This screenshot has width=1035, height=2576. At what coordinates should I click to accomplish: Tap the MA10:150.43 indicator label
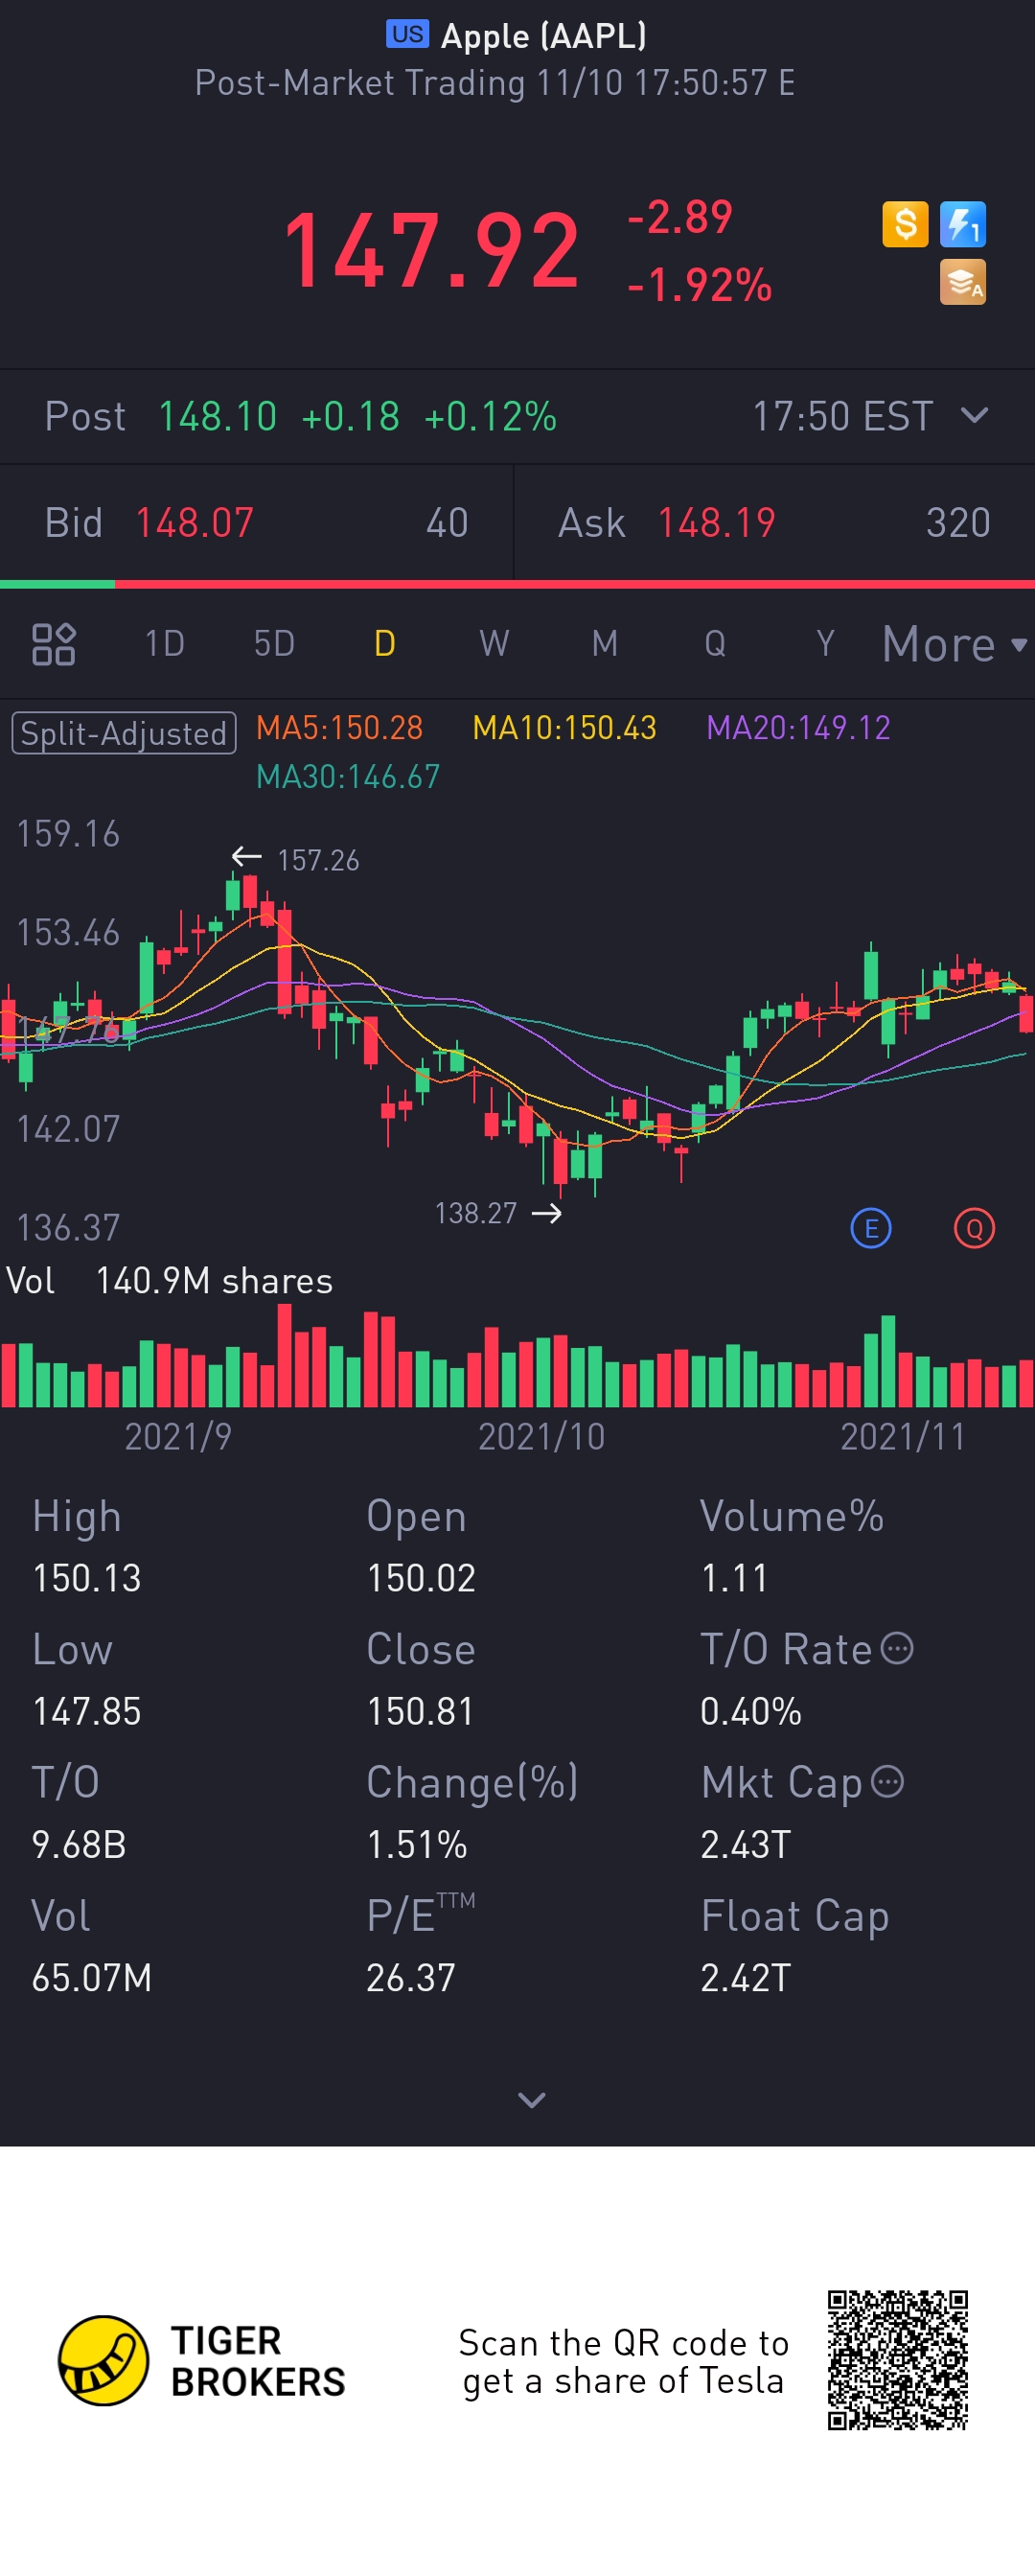564,727
